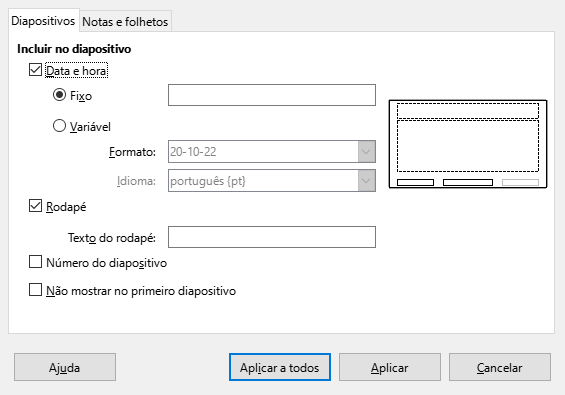Screen dimensions: 565x395
Task: Open the Idioma language dropdown
Action: [272, 181]
